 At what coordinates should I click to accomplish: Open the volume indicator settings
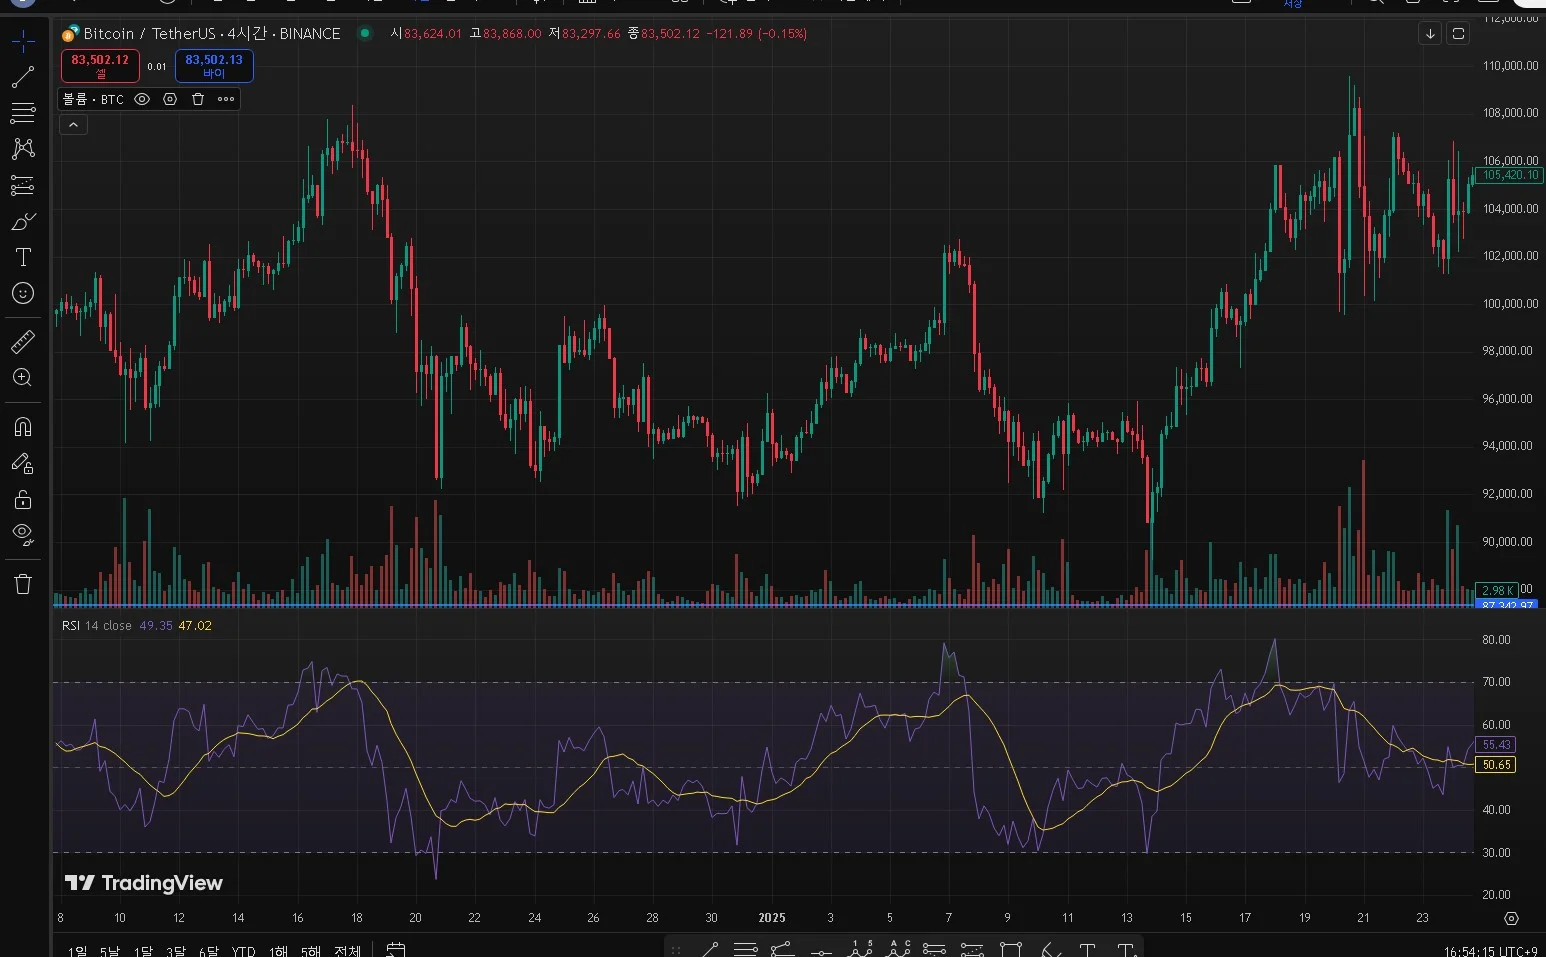click(x=170, y=99)
